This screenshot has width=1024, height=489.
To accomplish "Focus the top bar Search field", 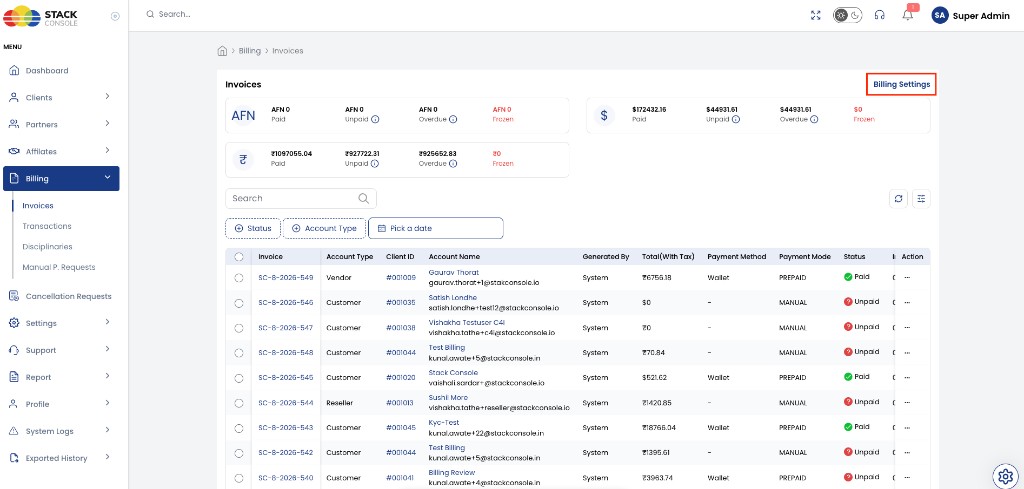I will pyautogui.click(x=174, y=14).
